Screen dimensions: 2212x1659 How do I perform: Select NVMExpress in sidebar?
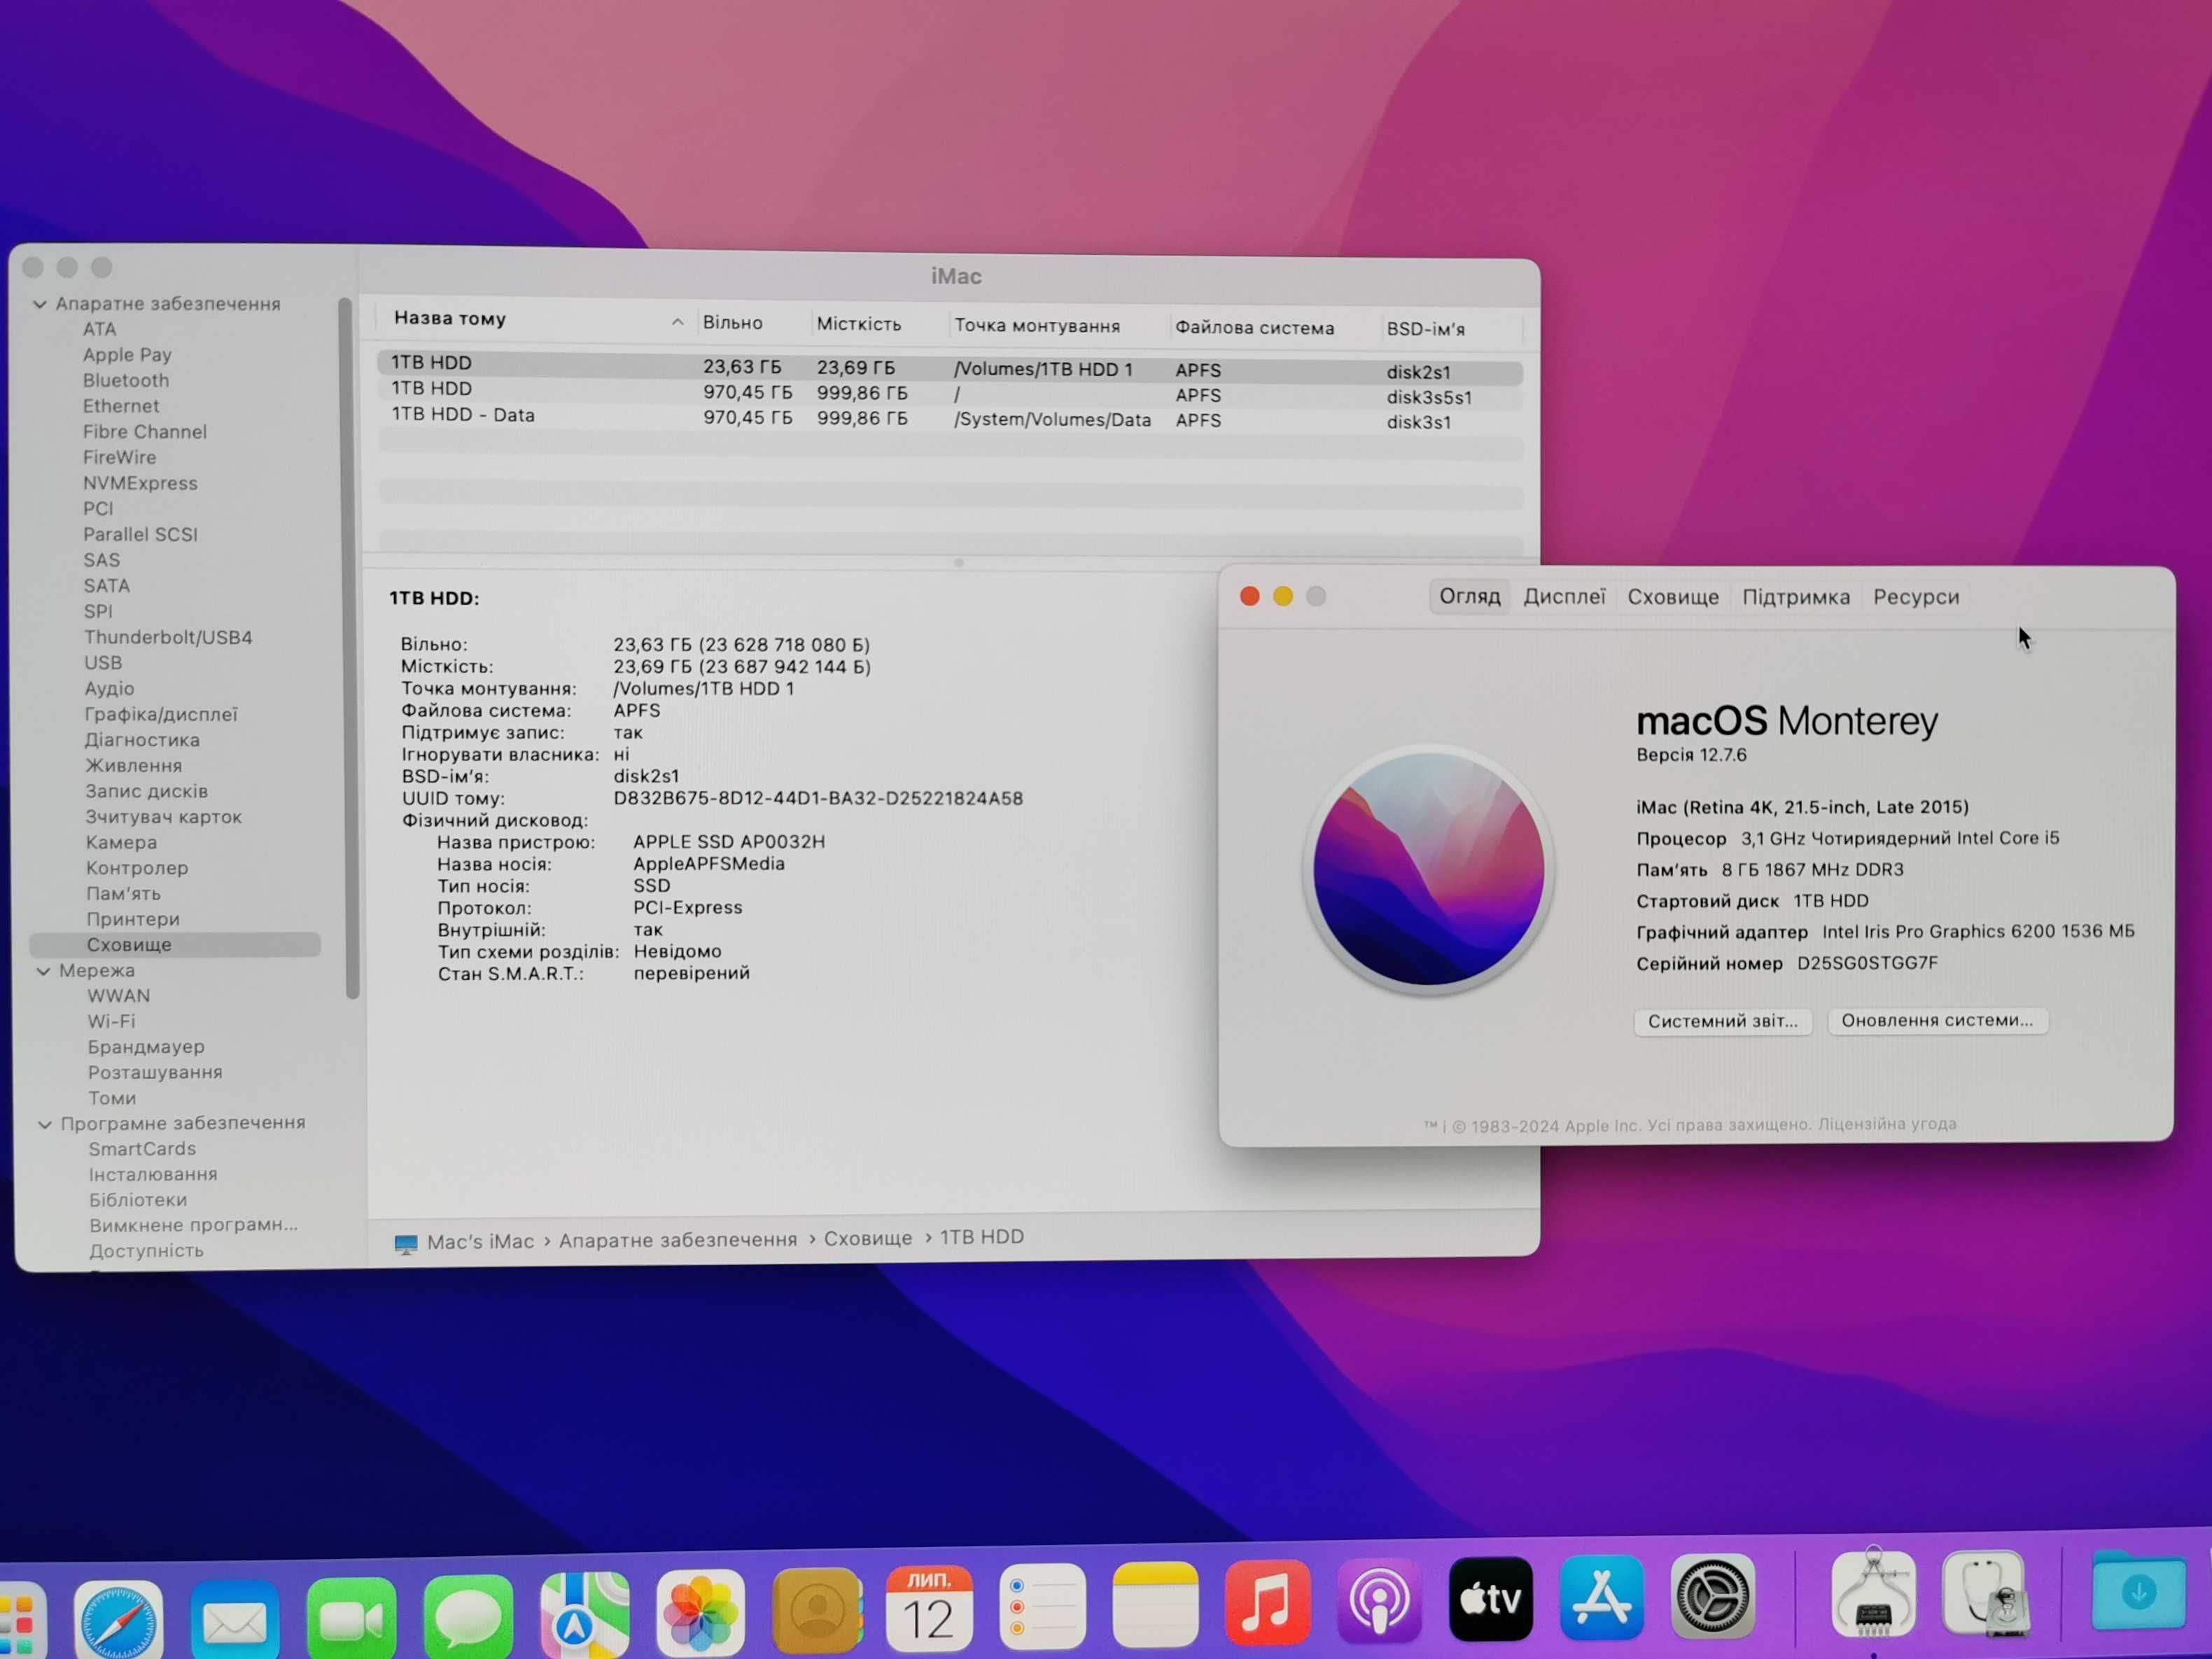(140, 483)
